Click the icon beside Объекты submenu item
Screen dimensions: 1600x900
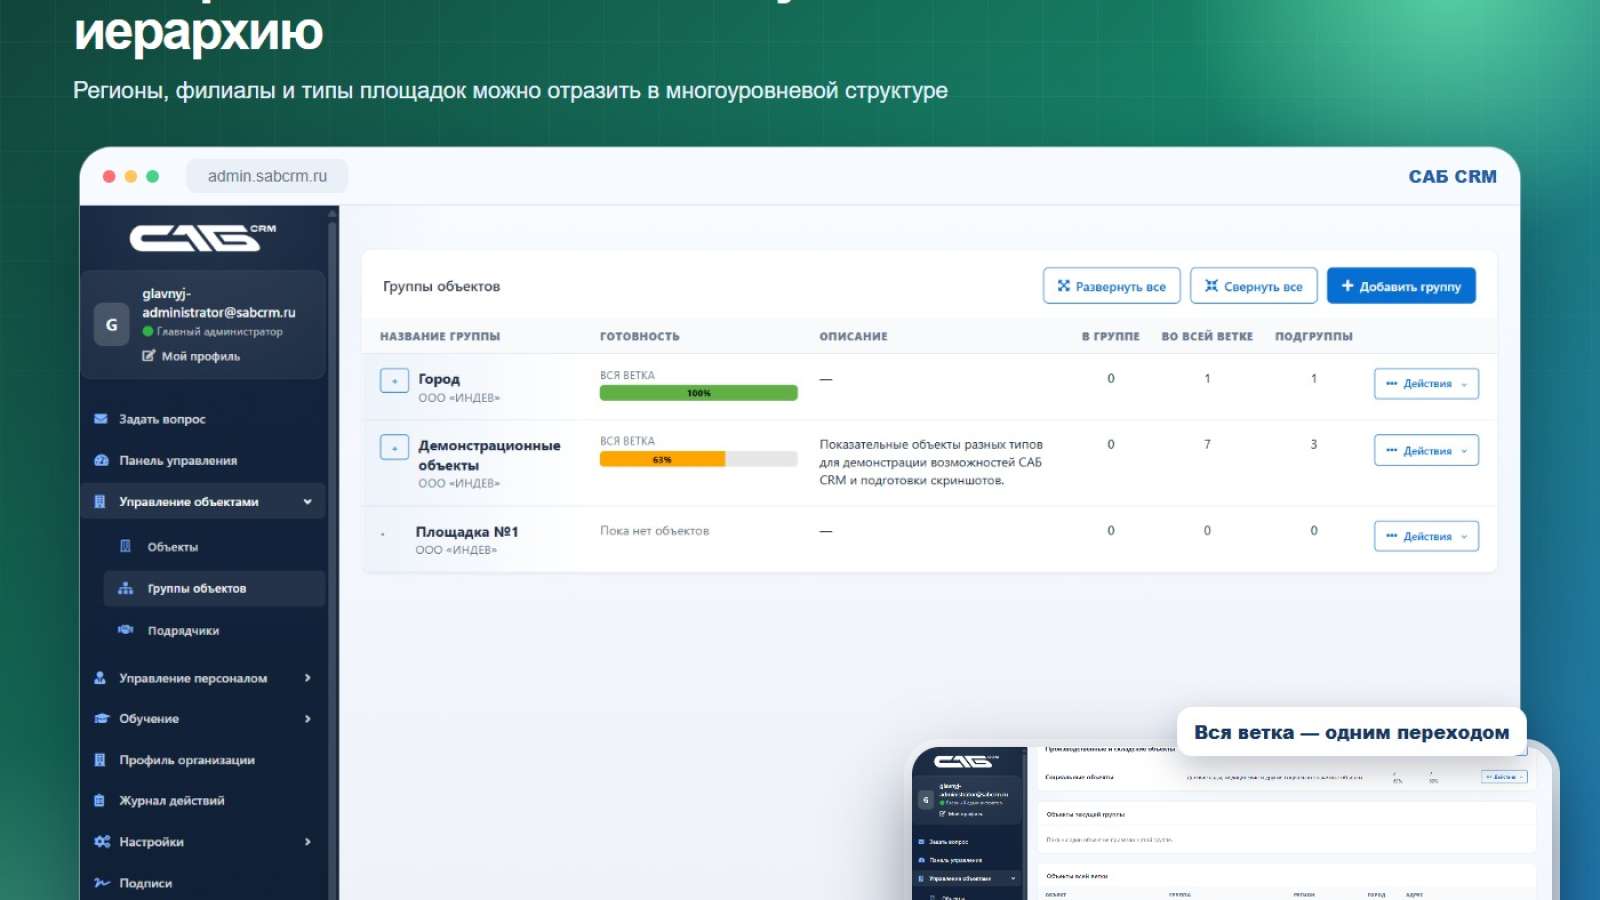(125, 546)
